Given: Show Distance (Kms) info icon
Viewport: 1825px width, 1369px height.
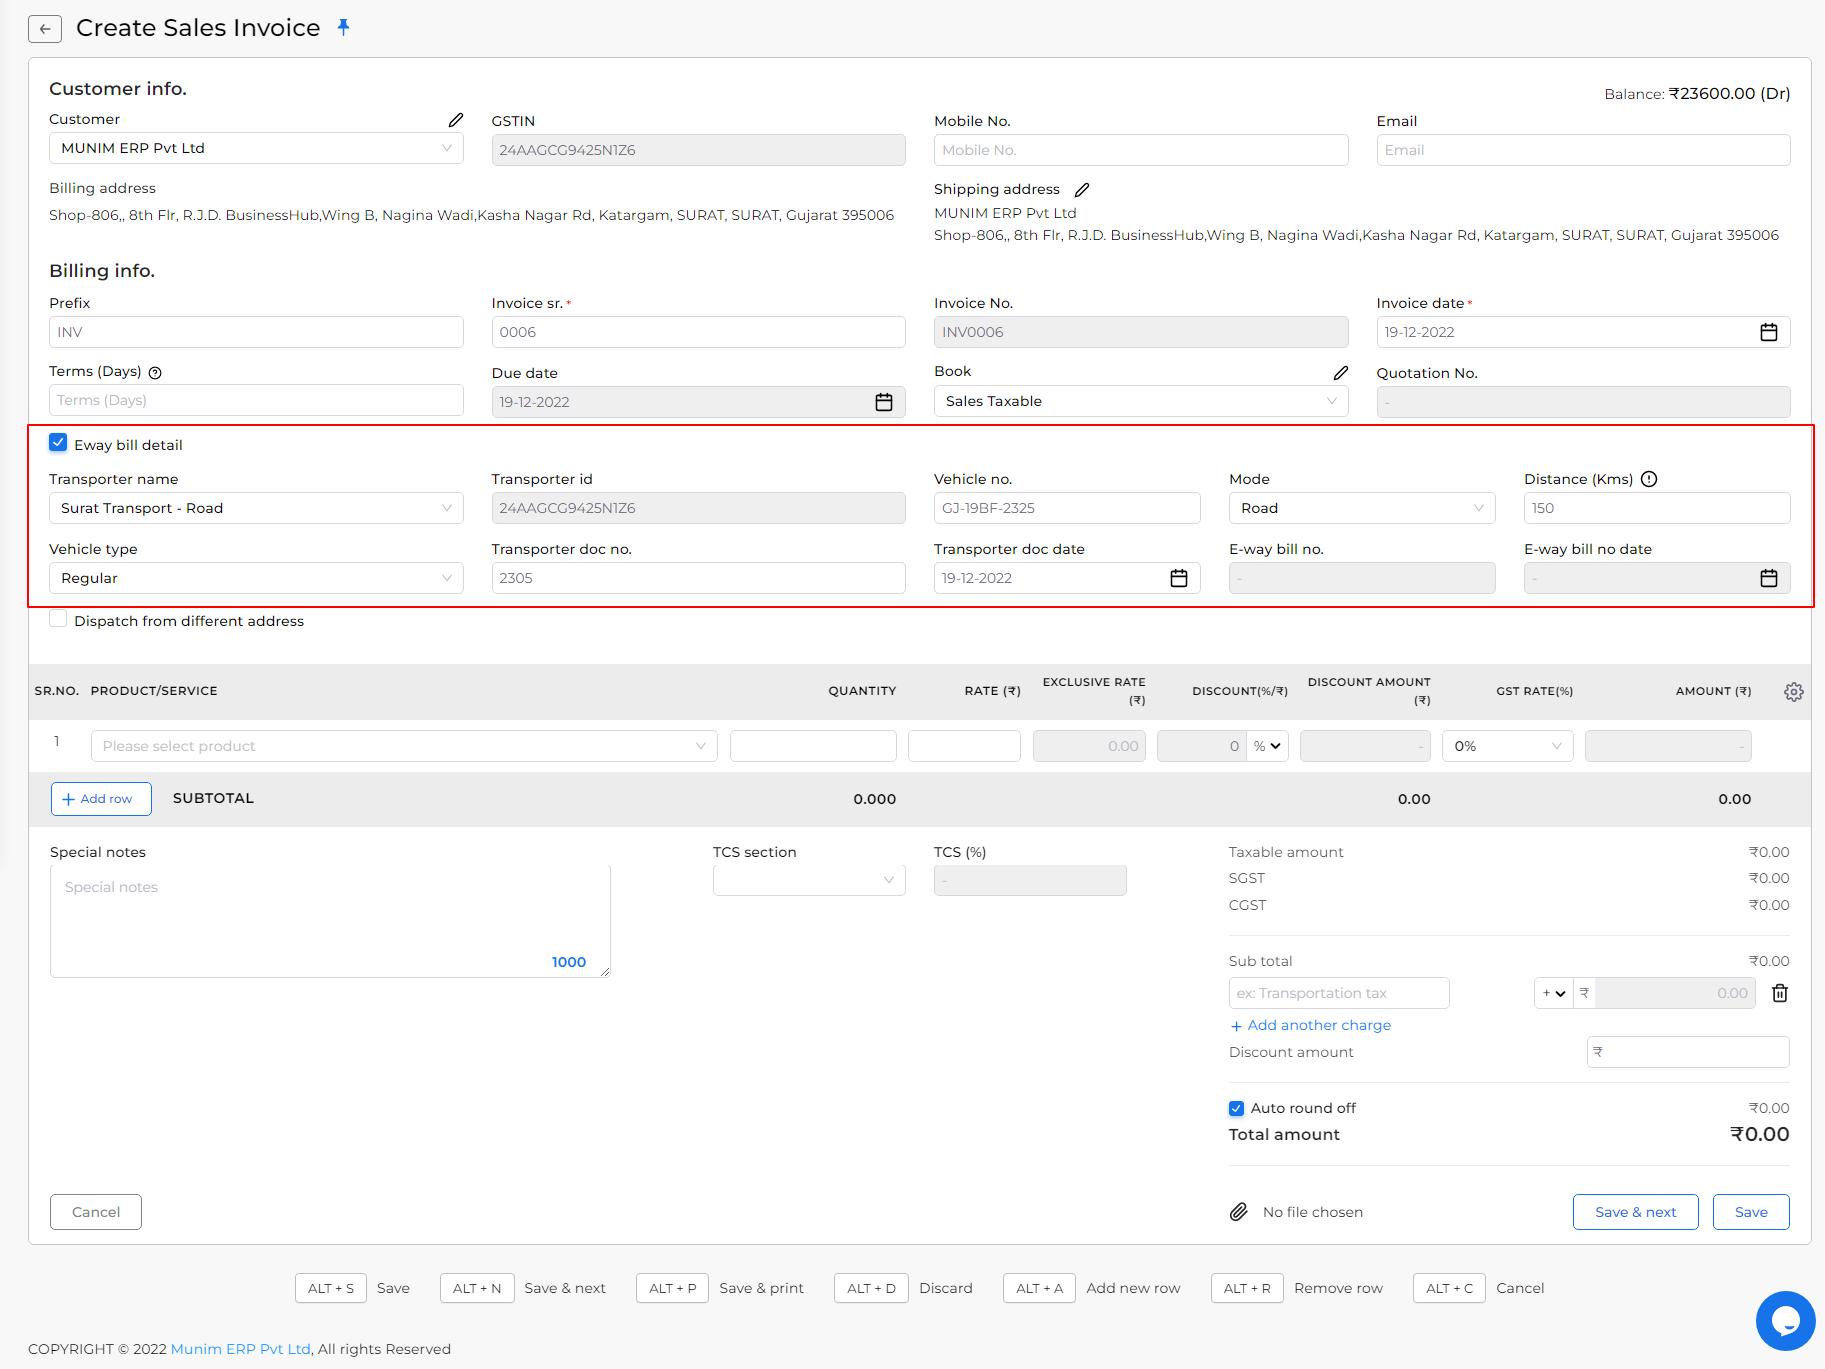Looking at the screenshot, I should [1649, 479].
